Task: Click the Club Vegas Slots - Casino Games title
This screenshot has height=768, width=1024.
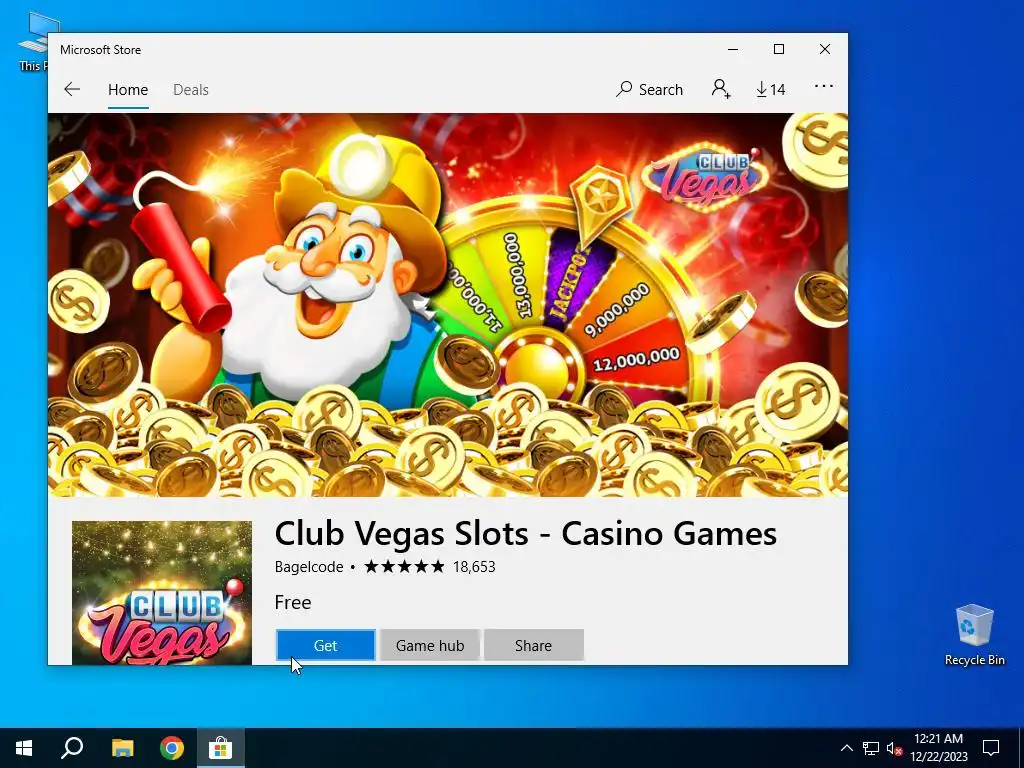Action: coord(526,533)
